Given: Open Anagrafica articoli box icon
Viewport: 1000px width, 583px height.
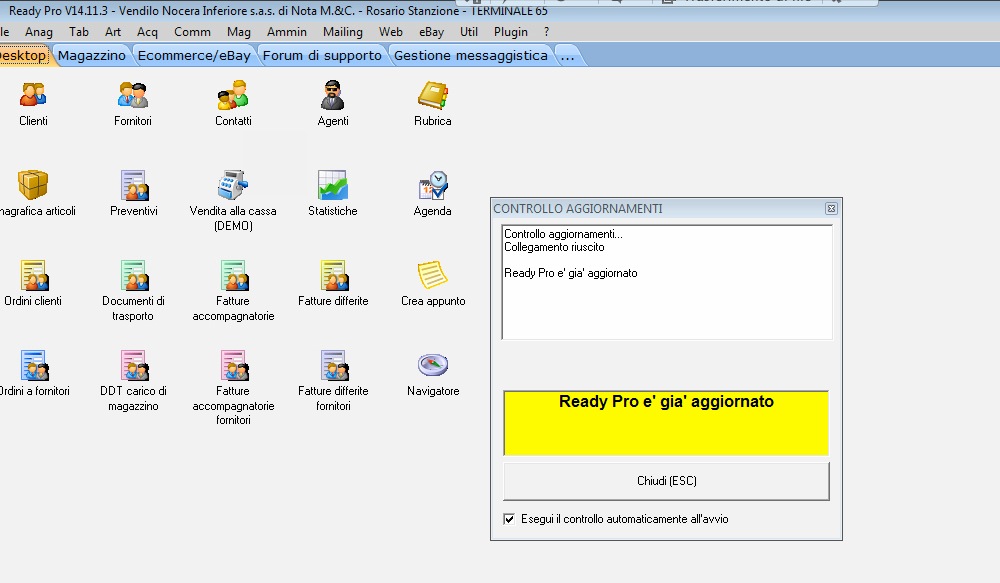Looking at the screenshot, I should click(33, 185).
